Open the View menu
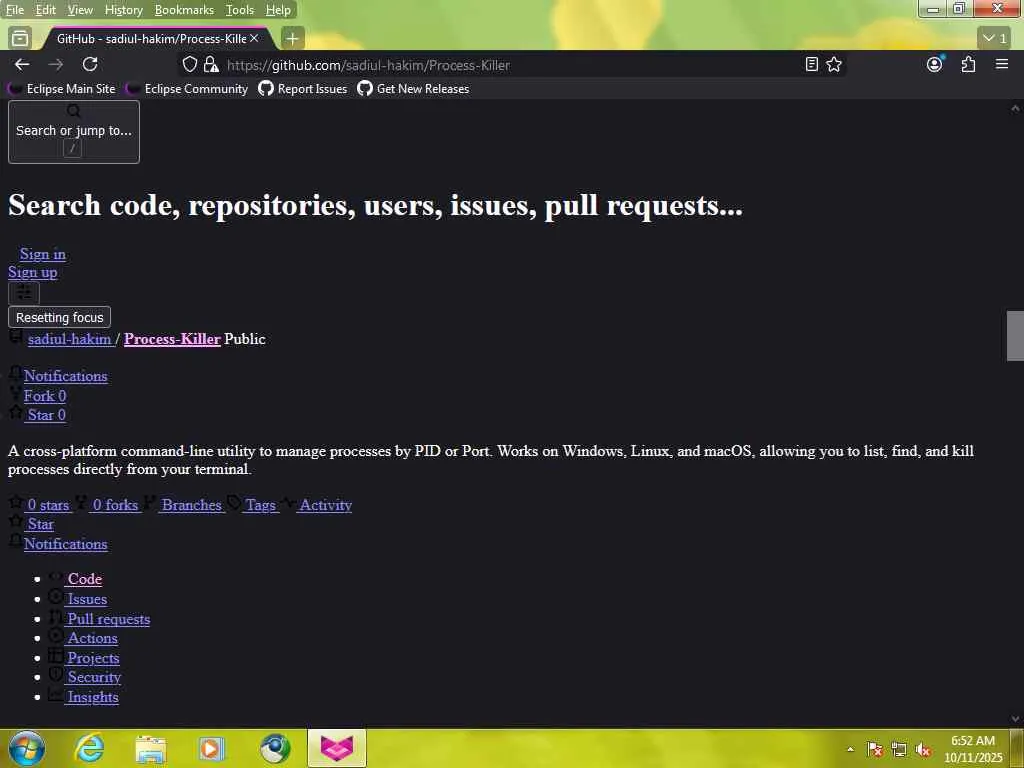1024x768 pixels. click(x=80, y=10)
